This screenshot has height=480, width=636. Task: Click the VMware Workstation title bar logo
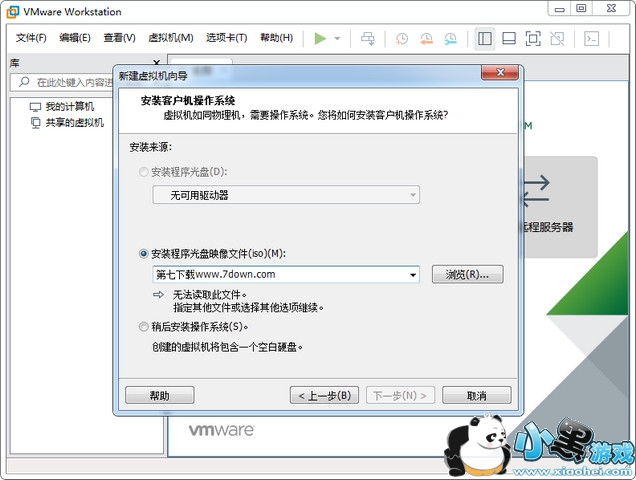click(13, 12)
